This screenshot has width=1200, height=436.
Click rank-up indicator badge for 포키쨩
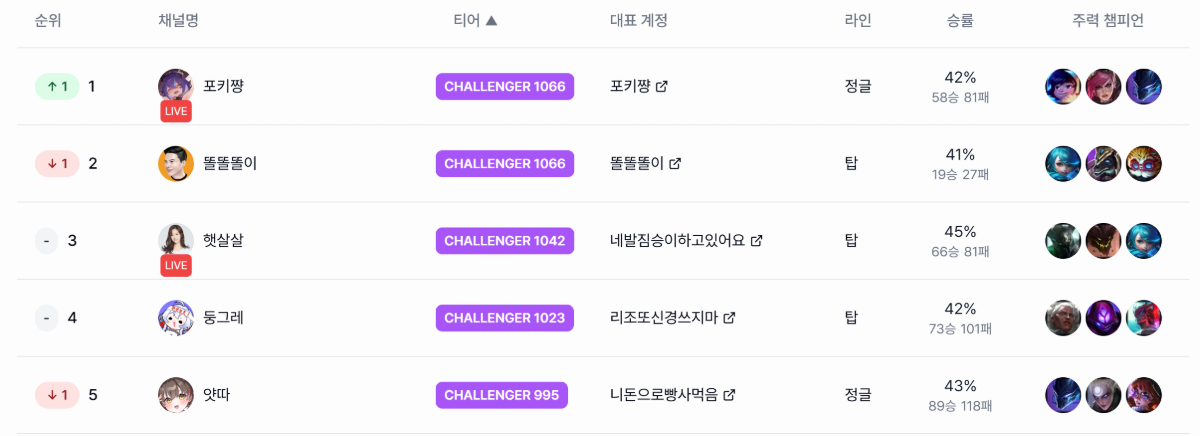pyautogui.click(x=57, y=87)
